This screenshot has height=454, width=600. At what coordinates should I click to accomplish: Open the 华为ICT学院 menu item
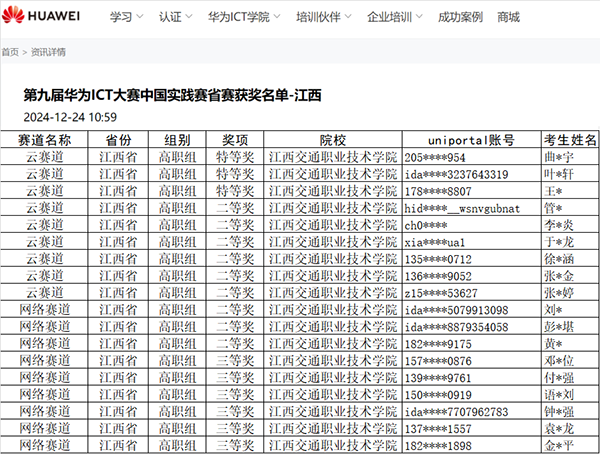pos(239,17)
